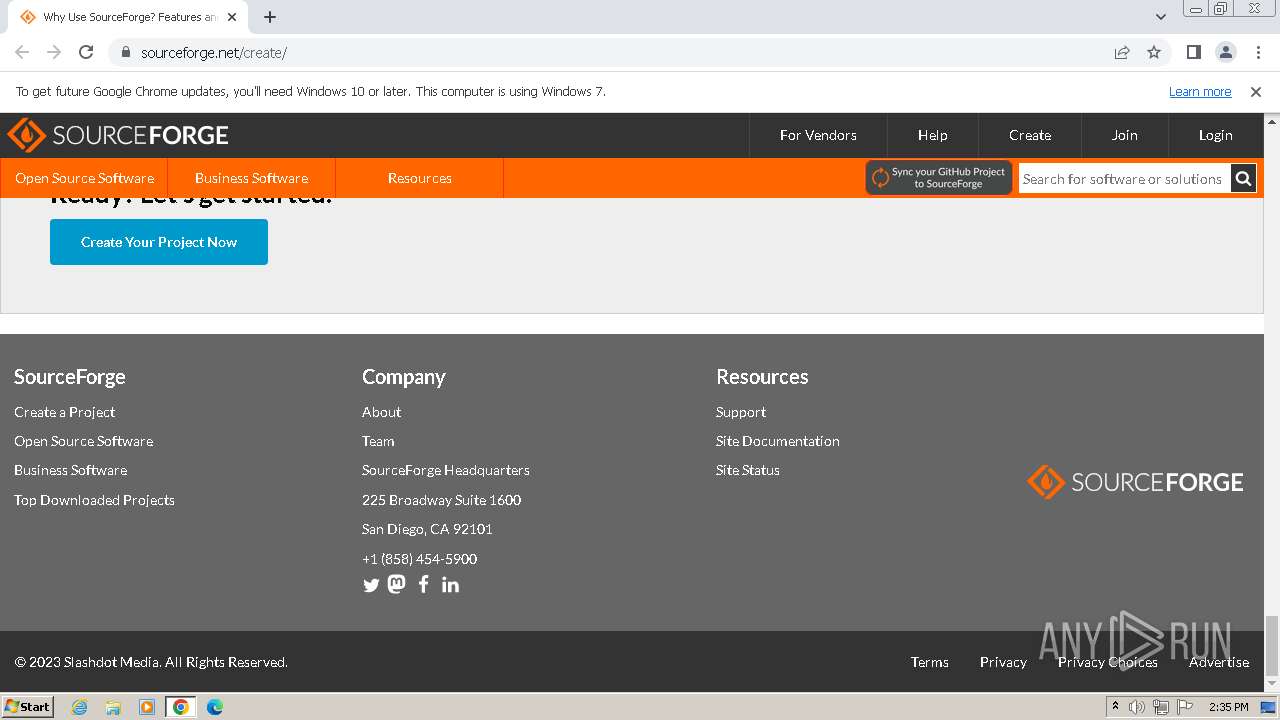Click the Facebook icon in footer
Screen dimensions: 1280x720
click(x=424, y=584)
